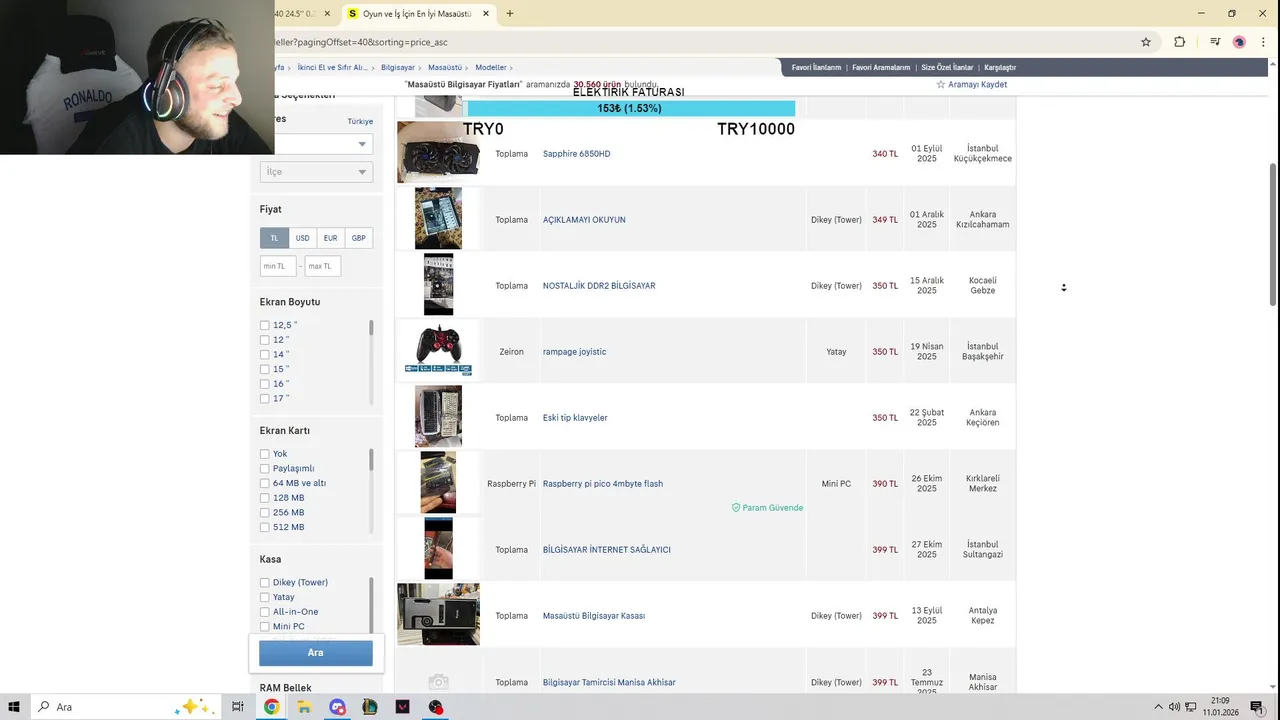The height and width of the screenshot is (720, 1280).
Task: Check the 'Mini PC' case checkbox
Action: pyautogui.click(x=265, y=626)
